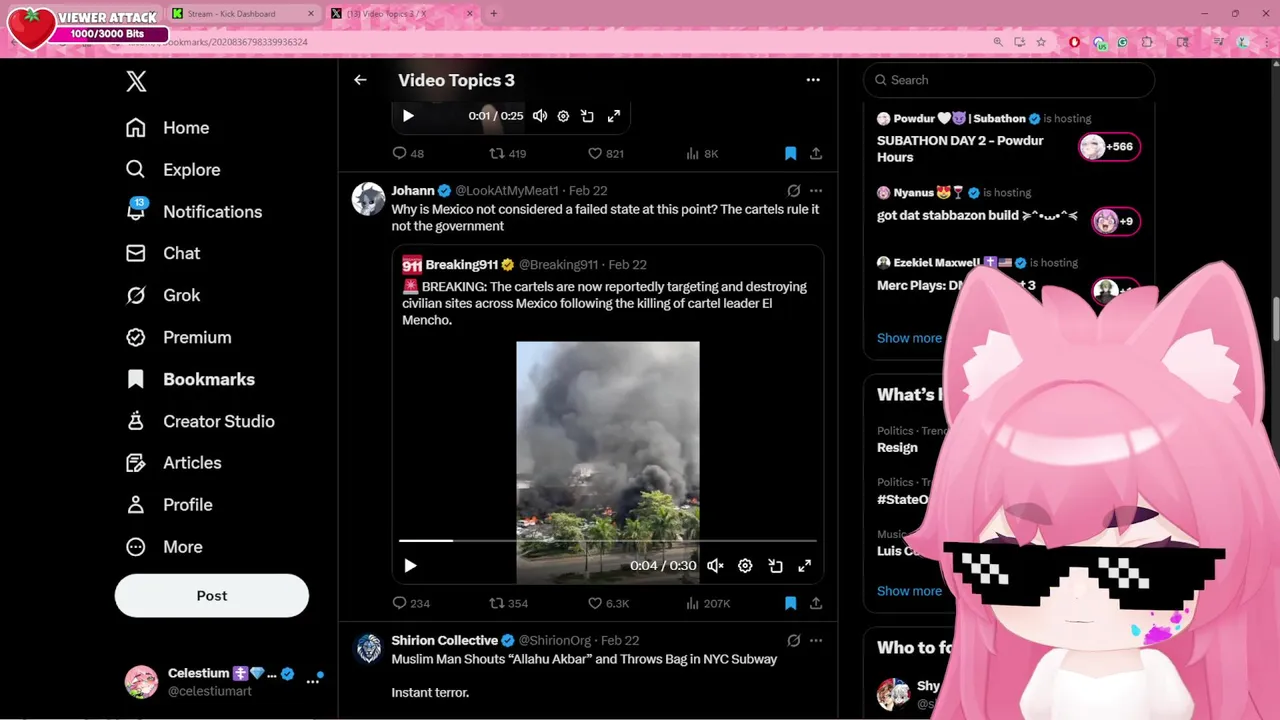Play the top video at 0:01 / 0:25
This screenshot has height=720, width=1280.
pyautogui.click(x=408, y=116)
